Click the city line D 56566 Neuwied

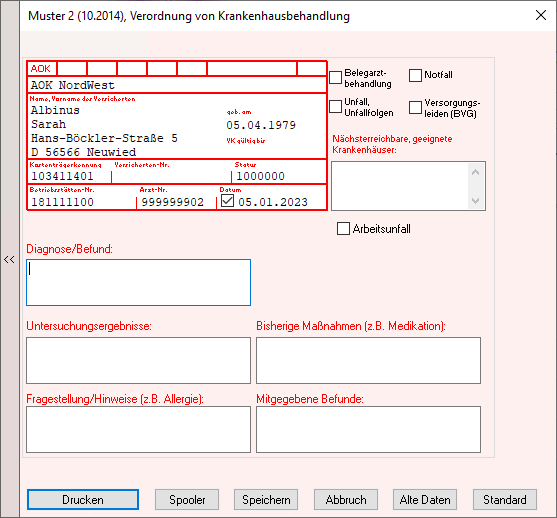[x=83, y=152]
